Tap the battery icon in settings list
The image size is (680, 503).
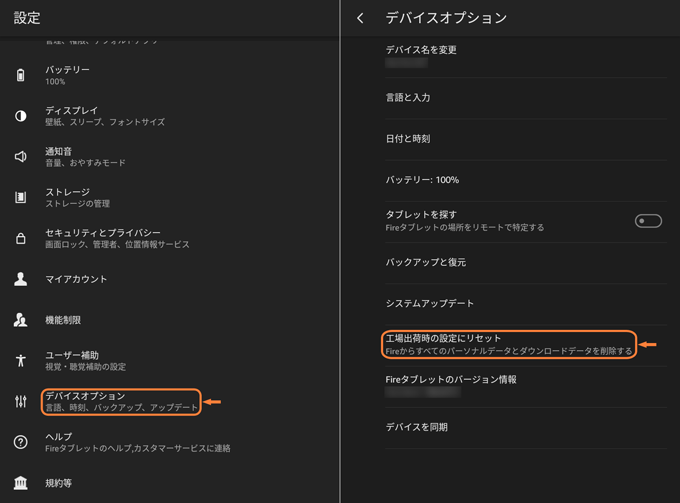20,75
